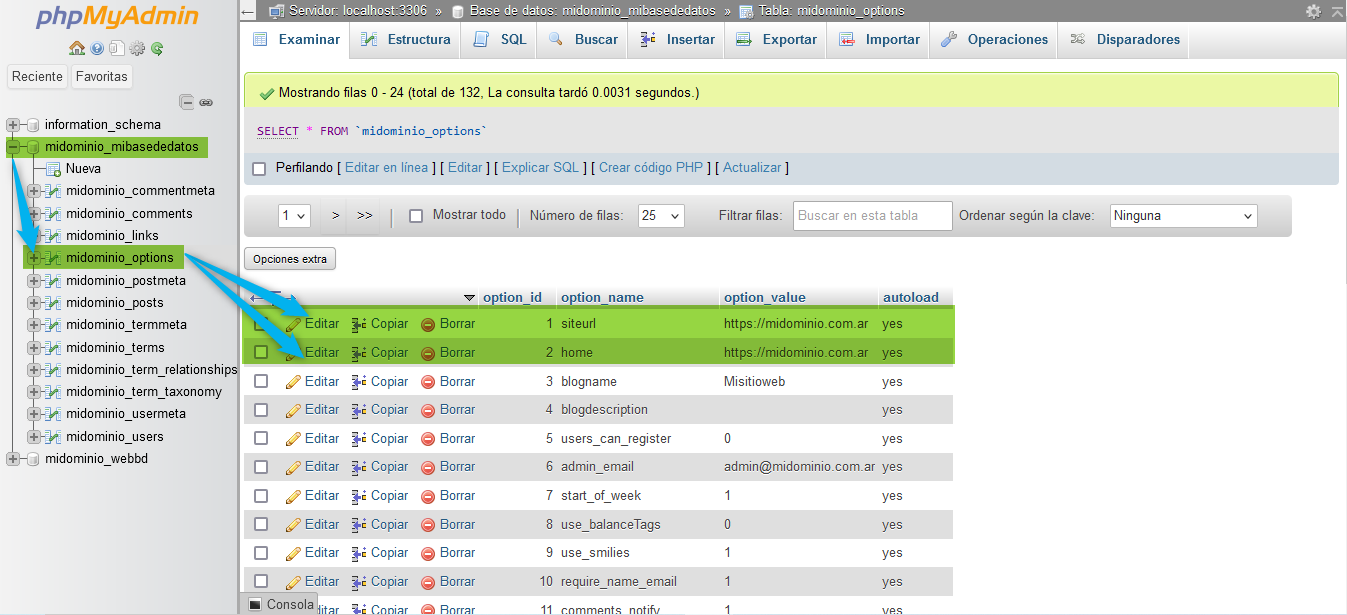Click the Explicar SQL link
The width and height of the screenshot is (1347, 615).
pyautogui.click(x=540, y=168)
